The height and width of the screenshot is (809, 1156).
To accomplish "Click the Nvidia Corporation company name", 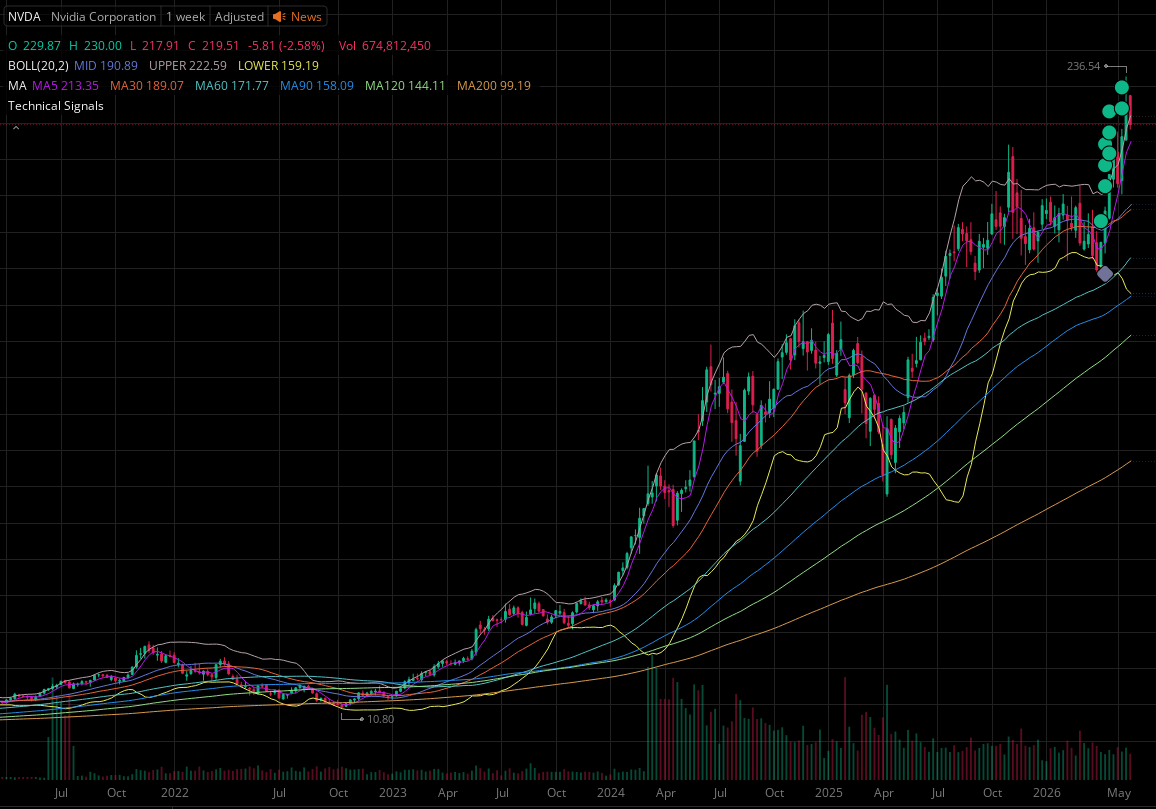I will 103,16.
